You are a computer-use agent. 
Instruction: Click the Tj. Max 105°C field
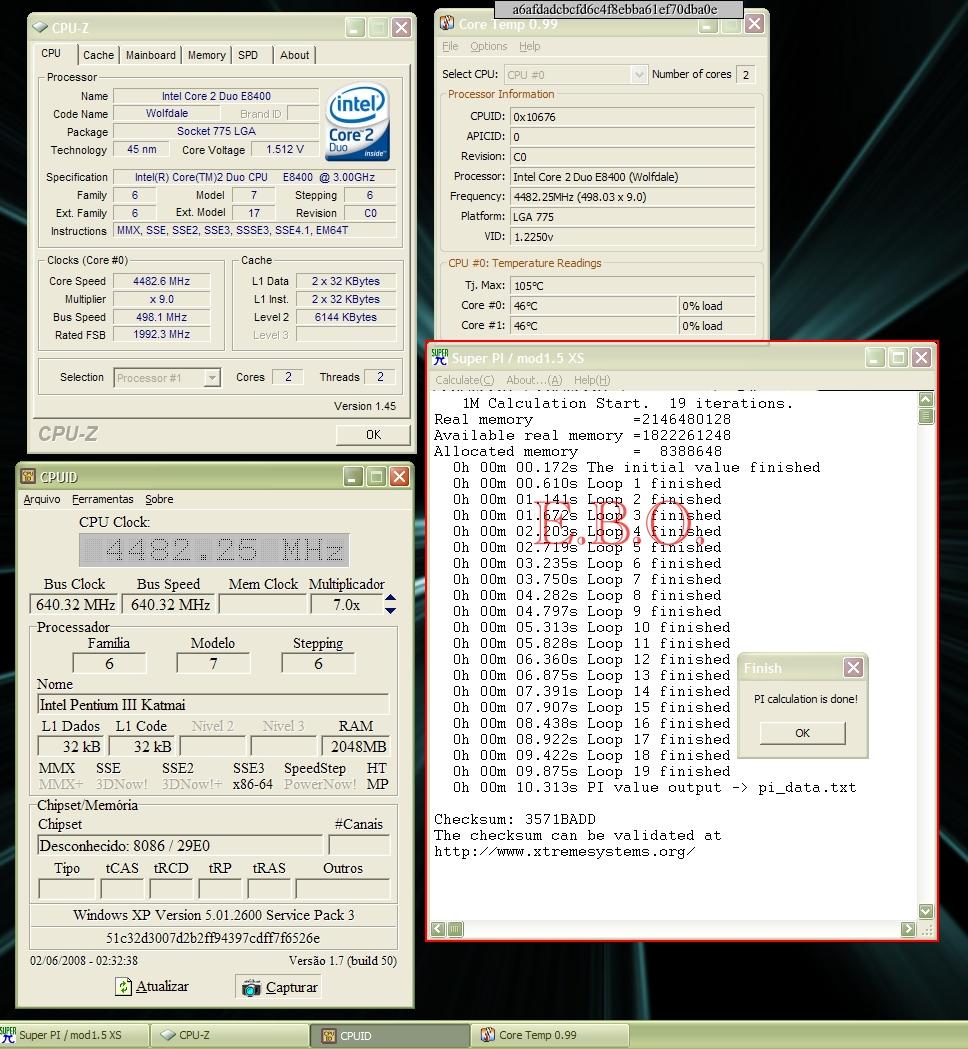[x=633, y=286]
